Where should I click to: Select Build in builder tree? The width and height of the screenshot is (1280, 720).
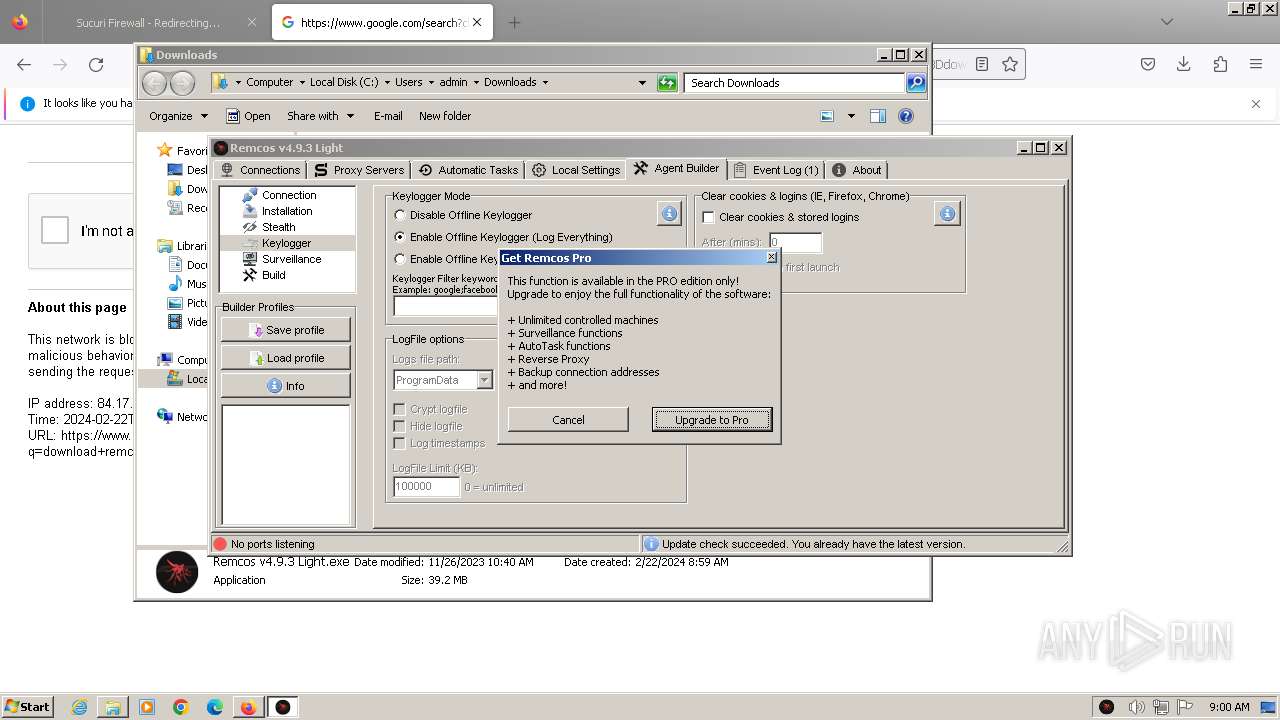pyautogui.click(x=273, y=275)
